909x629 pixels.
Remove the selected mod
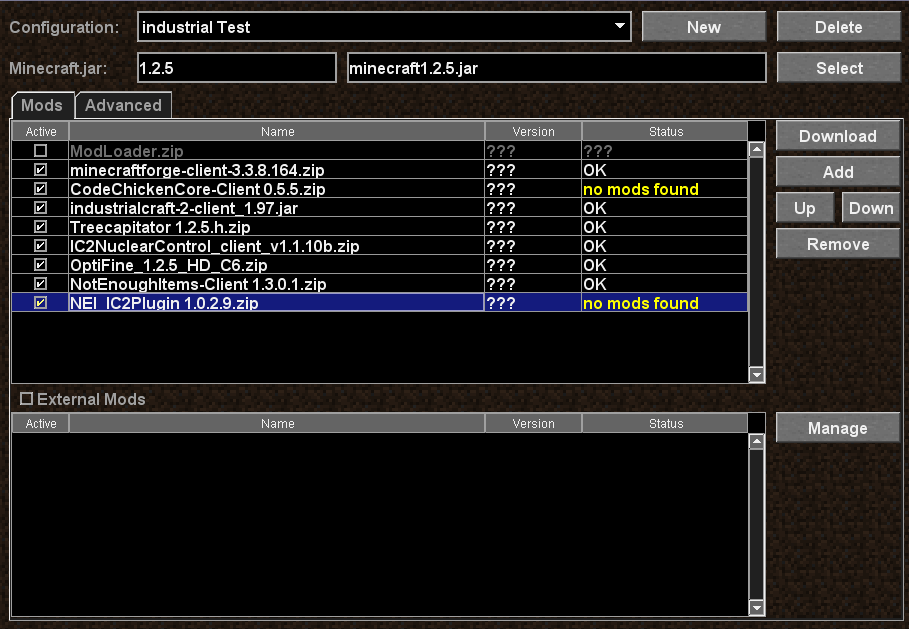[837, 244]
